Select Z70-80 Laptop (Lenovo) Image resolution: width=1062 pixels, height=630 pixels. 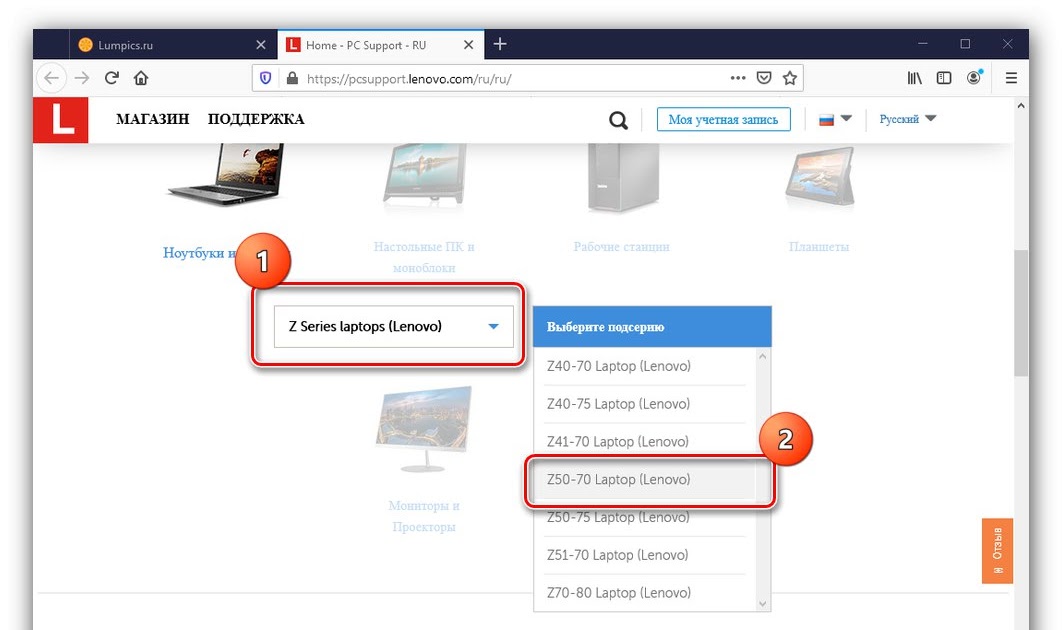pyautogui.click(x=644, y=593)
